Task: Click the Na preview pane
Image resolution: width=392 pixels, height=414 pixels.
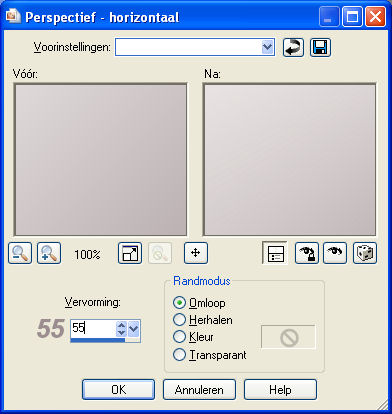Action: (x=290, y=160)
